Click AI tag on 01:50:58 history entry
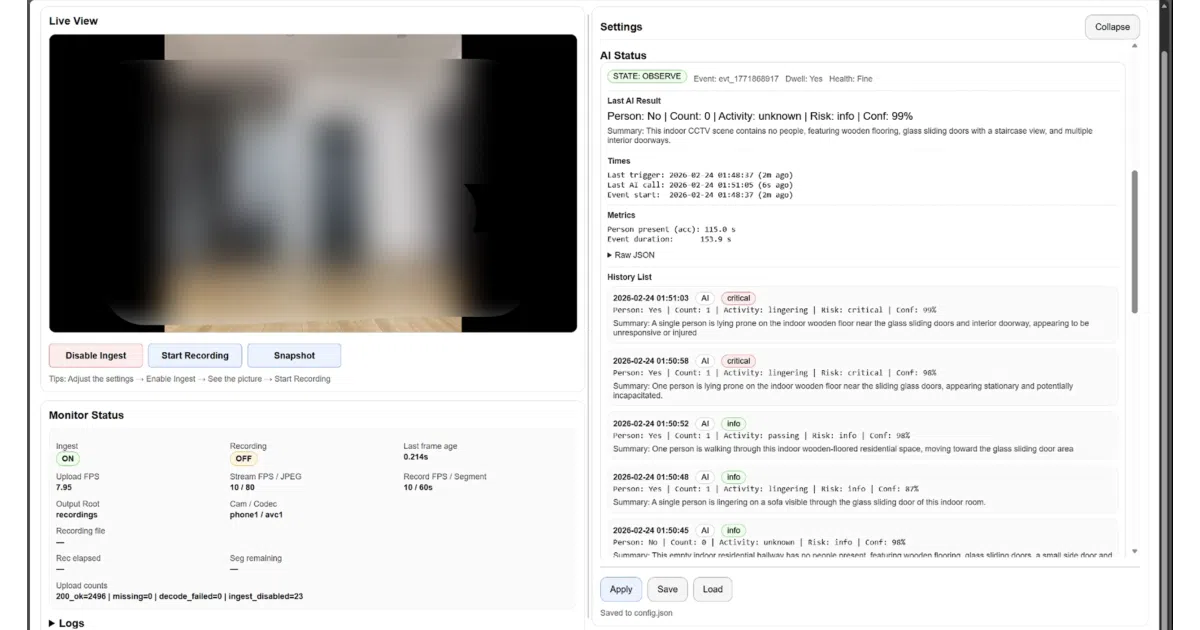 [x=705, y=361]
